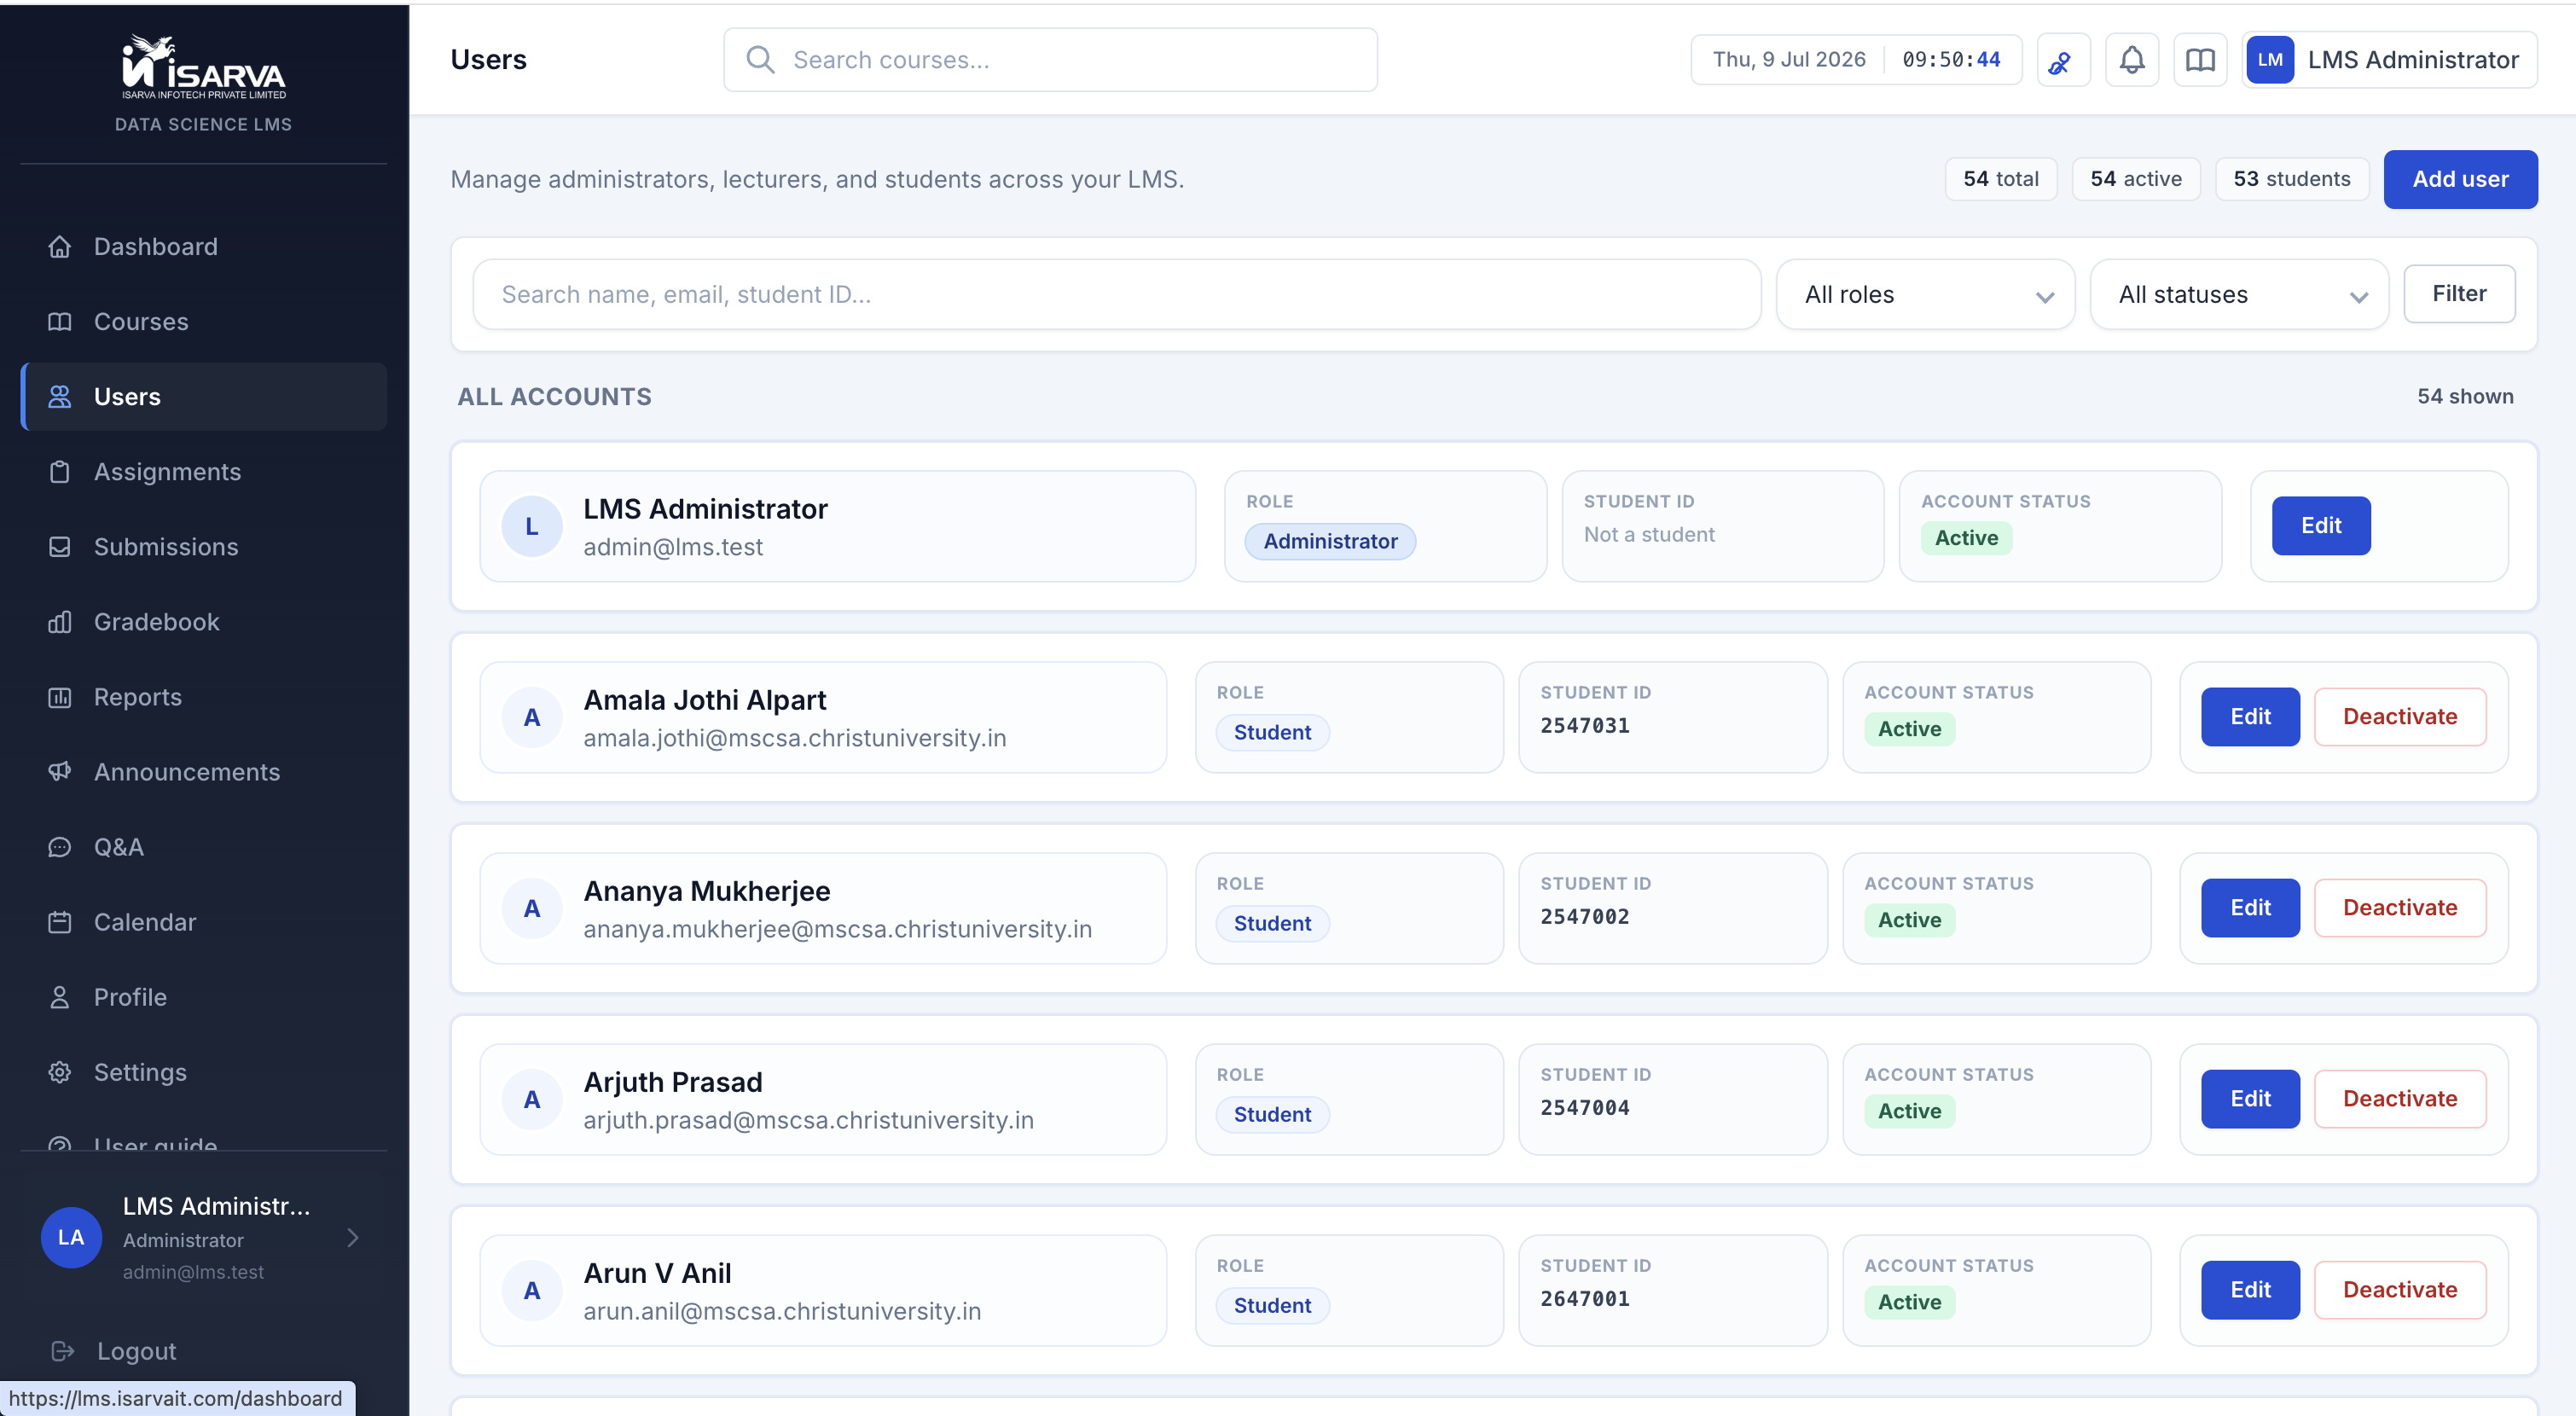Click the notification bell icon
Viewport: 2576px width, 1416px height.
click(2131, 60)
